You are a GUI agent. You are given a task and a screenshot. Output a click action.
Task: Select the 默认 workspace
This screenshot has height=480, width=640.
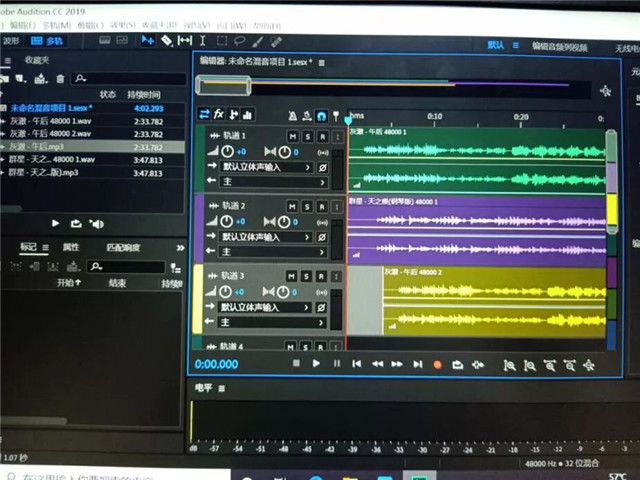pos(496,45)
